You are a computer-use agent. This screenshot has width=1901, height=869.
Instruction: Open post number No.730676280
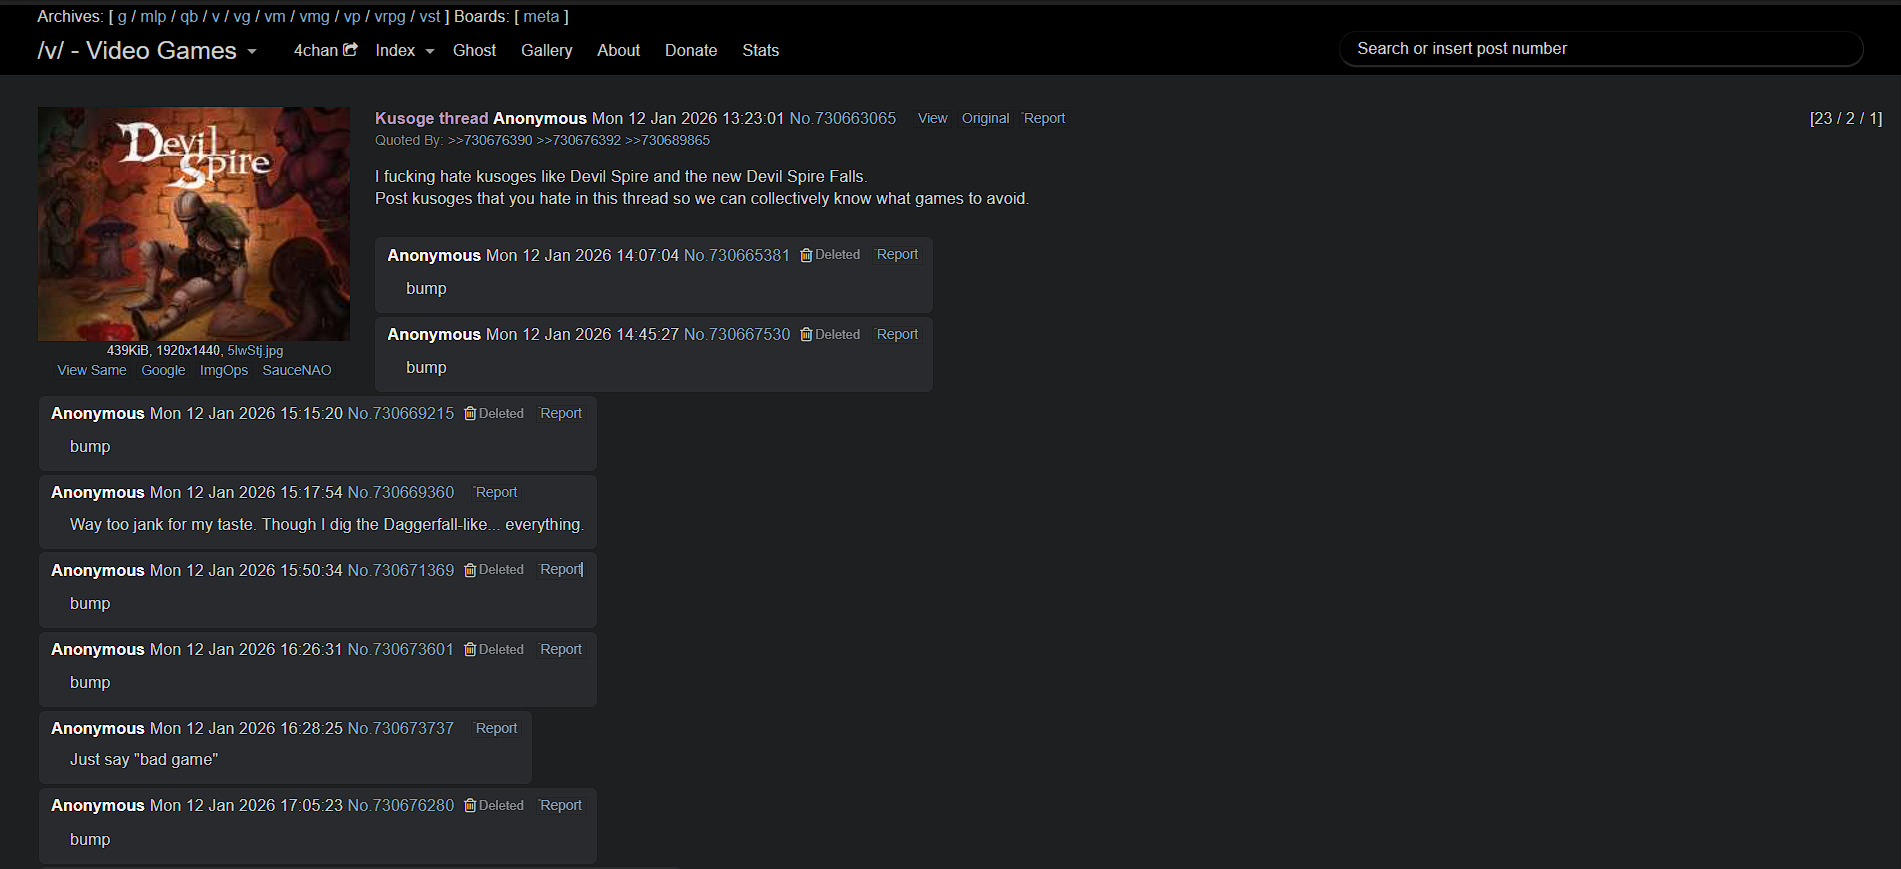401,806
